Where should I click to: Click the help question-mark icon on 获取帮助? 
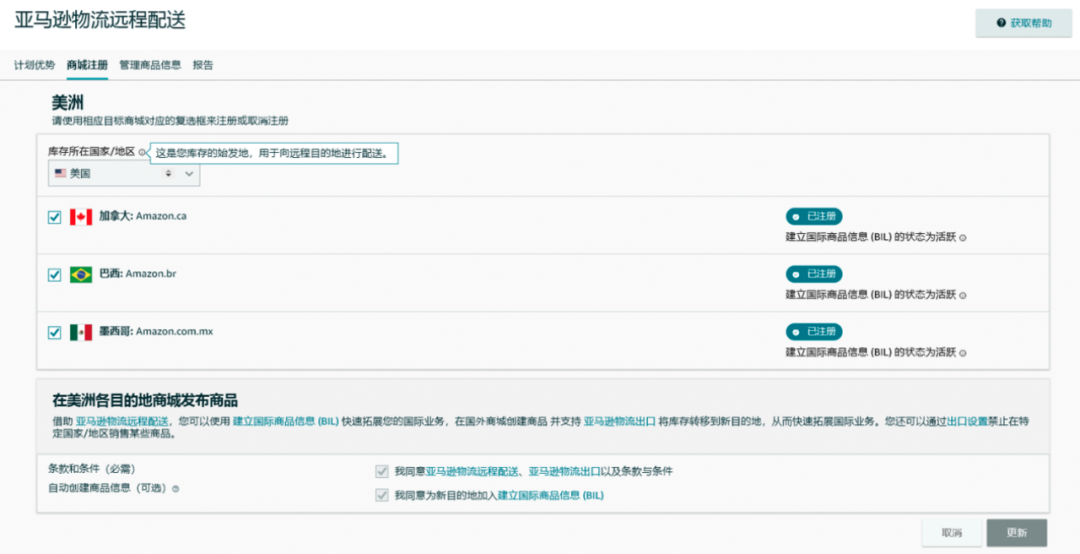pyautogui.click(x=1001, y=23)
